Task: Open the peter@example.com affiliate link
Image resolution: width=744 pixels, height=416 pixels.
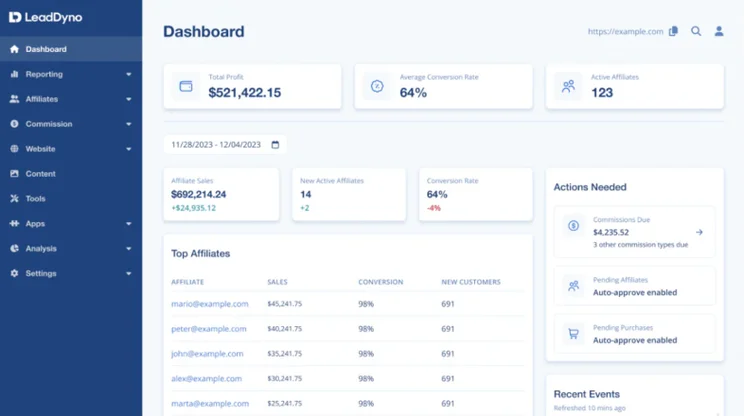Action: click(209, 329)
